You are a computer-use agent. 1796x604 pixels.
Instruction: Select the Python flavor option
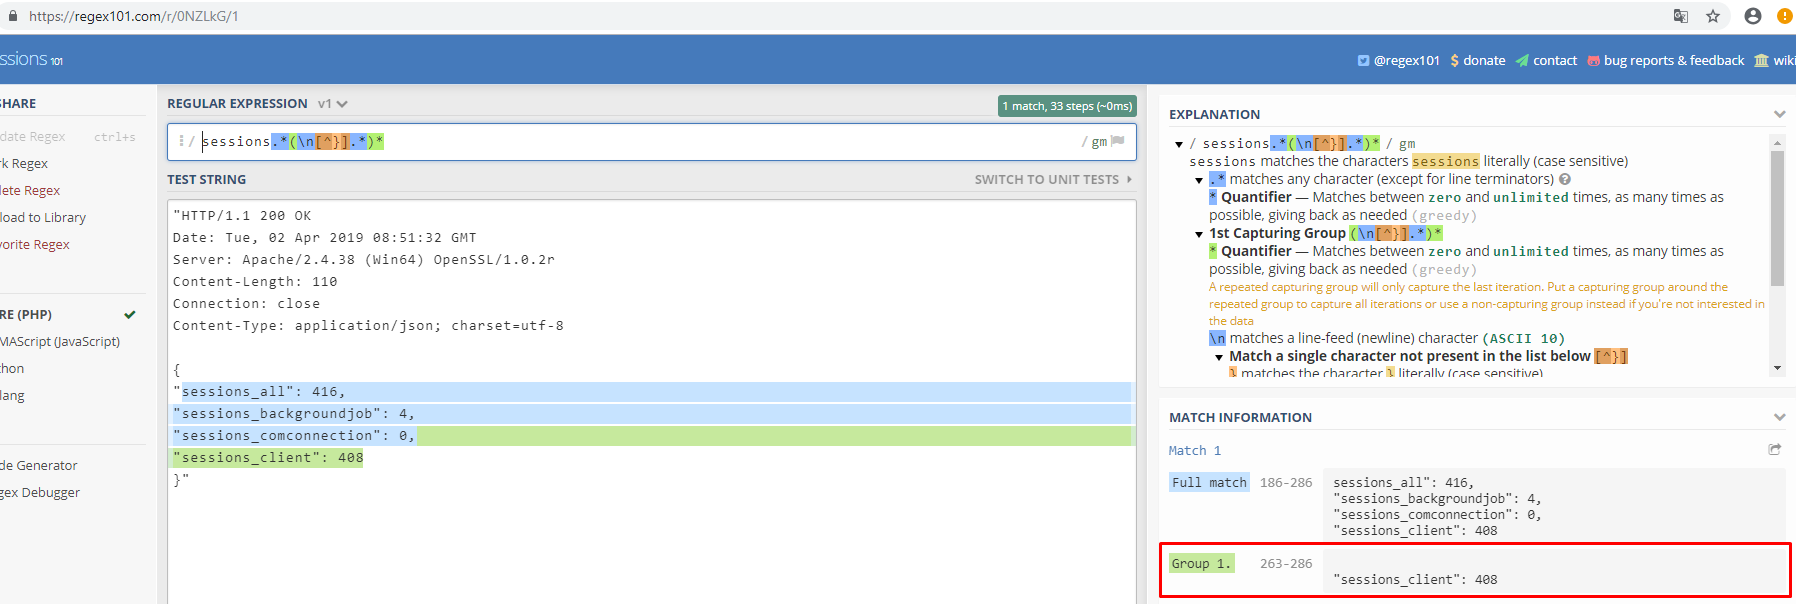[x=12, y=368]
